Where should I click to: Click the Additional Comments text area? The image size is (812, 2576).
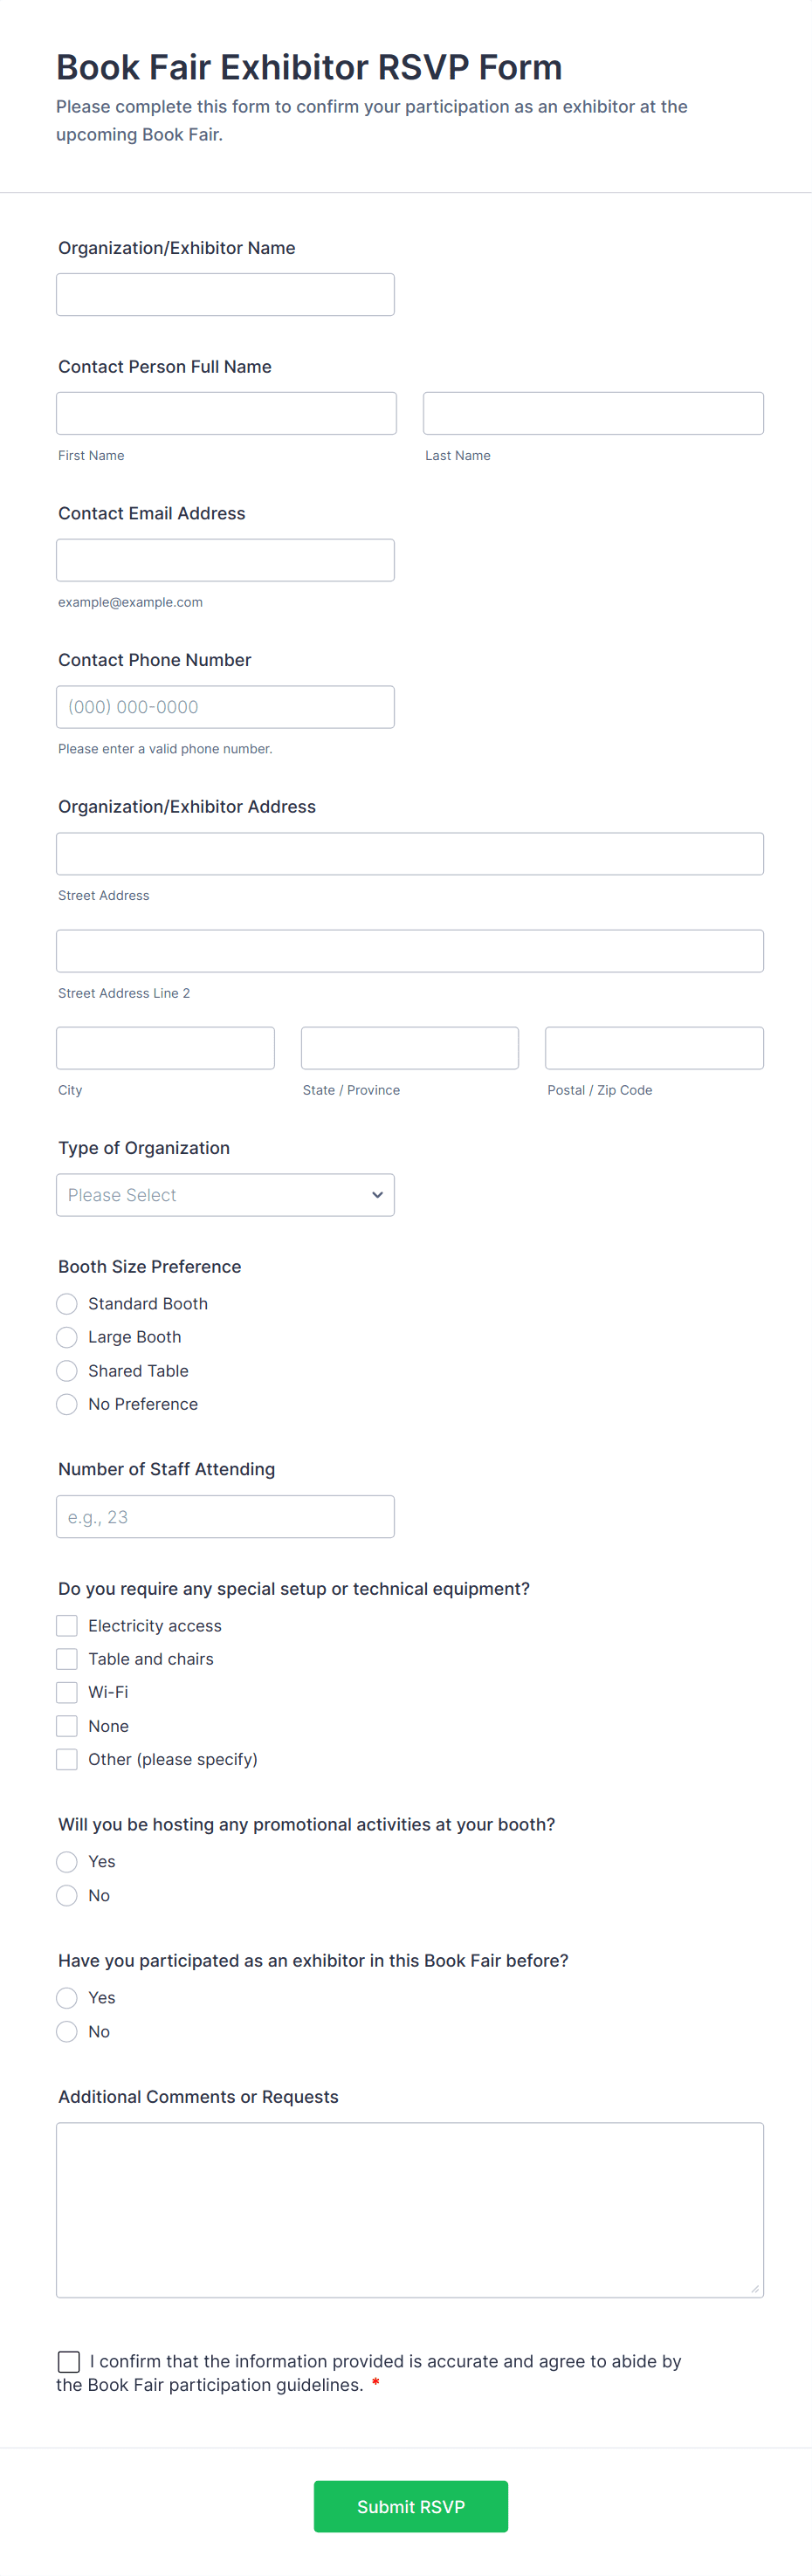(x=410, y=2210)
